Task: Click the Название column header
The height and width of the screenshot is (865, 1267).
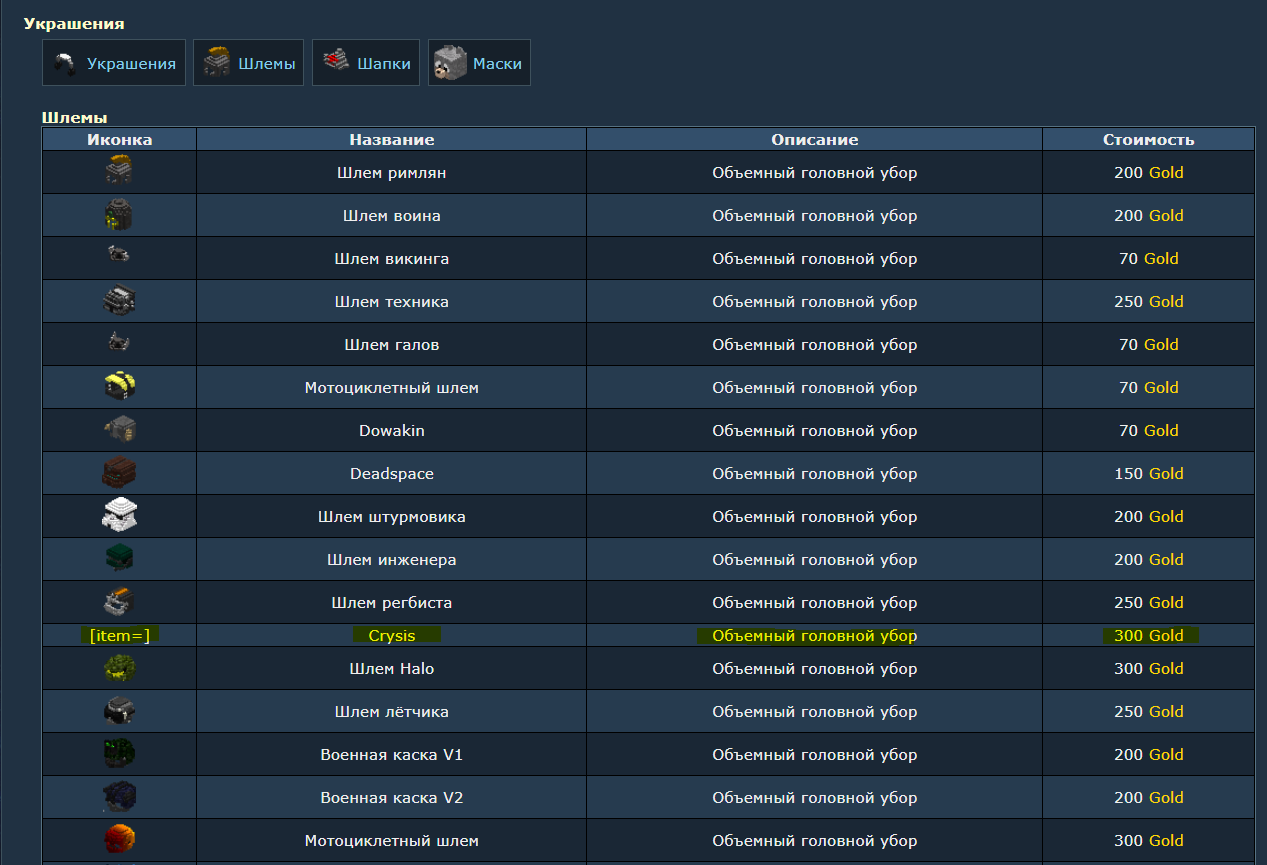Action: (391, 140)
